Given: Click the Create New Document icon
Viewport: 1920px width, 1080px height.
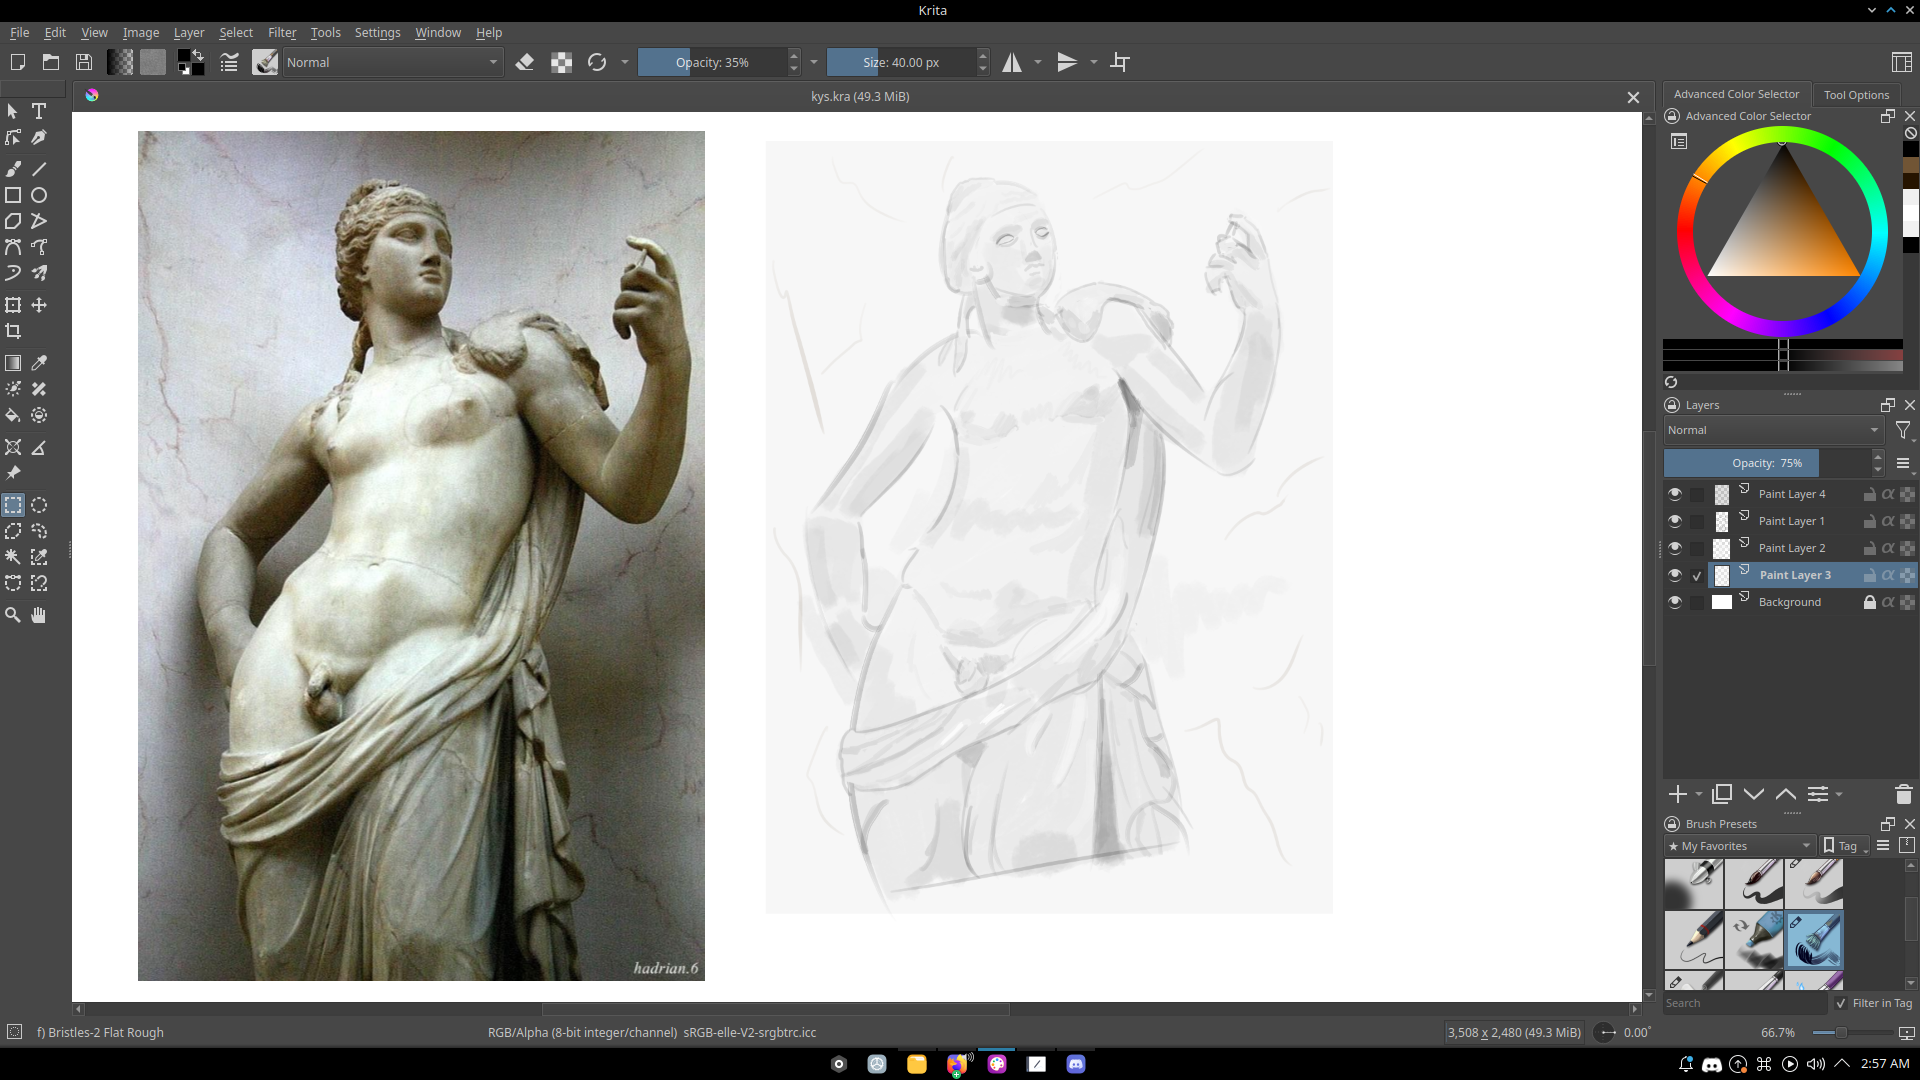Looking at the screenshot, I should pos(17,62).
